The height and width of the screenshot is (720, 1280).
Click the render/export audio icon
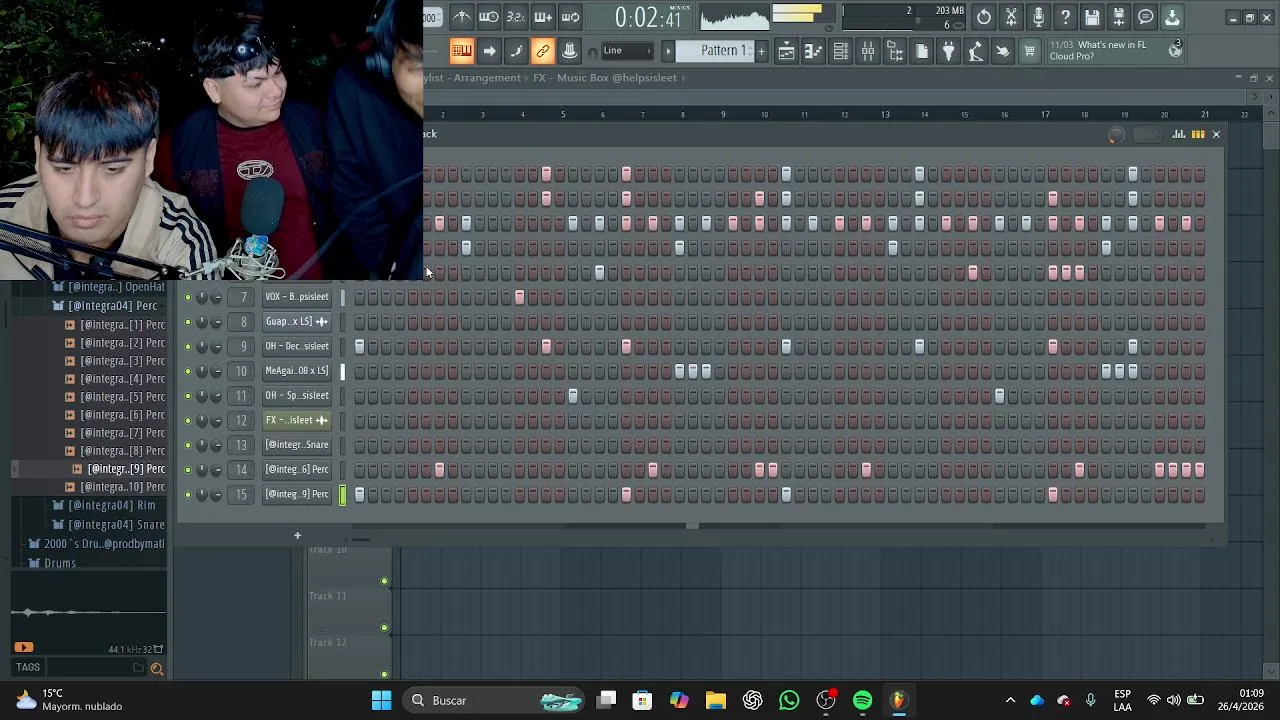point(1119,17)
